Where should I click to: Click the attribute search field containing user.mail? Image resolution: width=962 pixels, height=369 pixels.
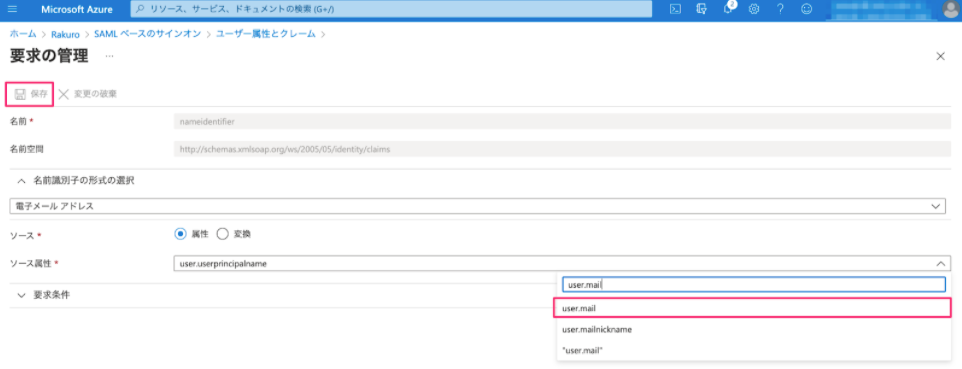point(753,285)
